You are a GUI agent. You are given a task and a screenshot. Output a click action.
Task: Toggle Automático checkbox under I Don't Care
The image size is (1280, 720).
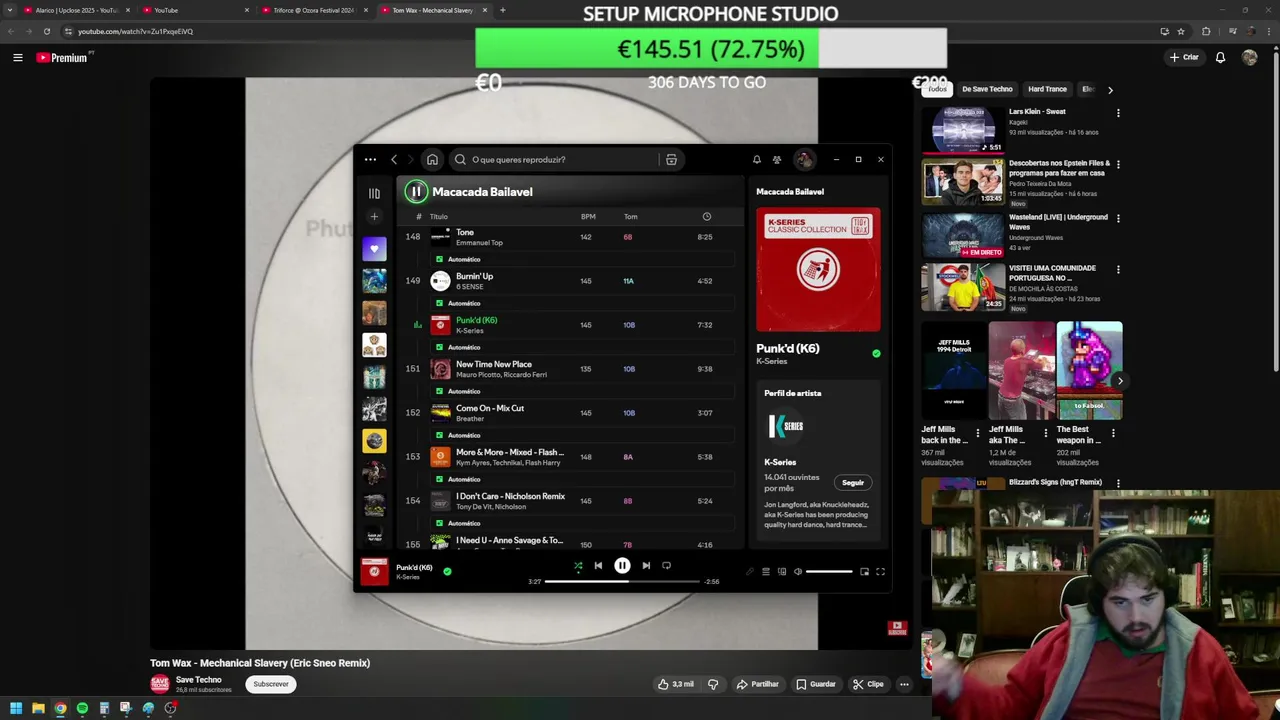[439, 523]
